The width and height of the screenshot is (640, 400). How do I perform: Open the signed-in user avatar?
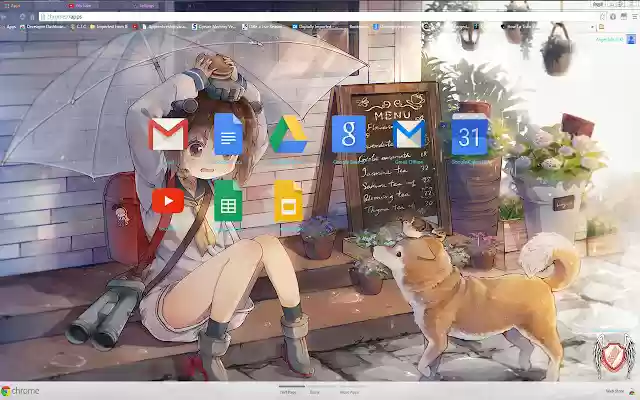(631, 39)
